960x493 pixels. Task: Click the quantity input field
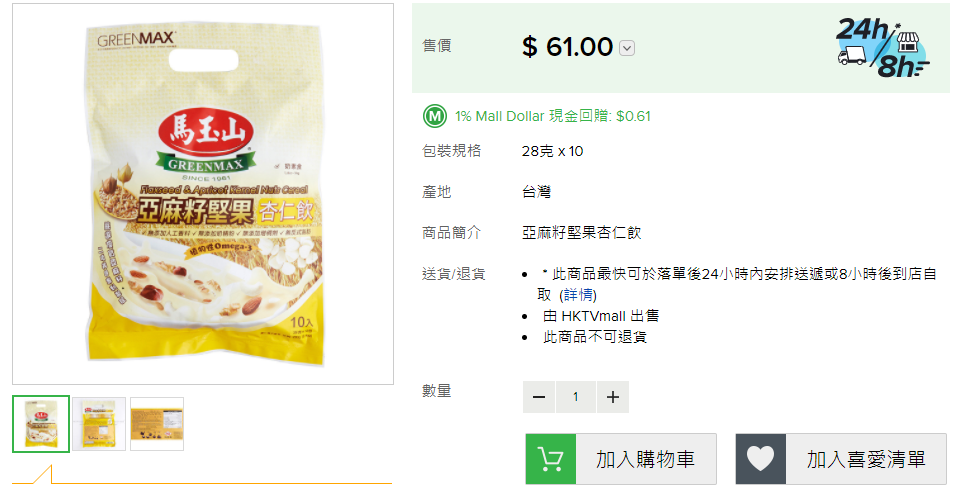(x=576, y=397)
